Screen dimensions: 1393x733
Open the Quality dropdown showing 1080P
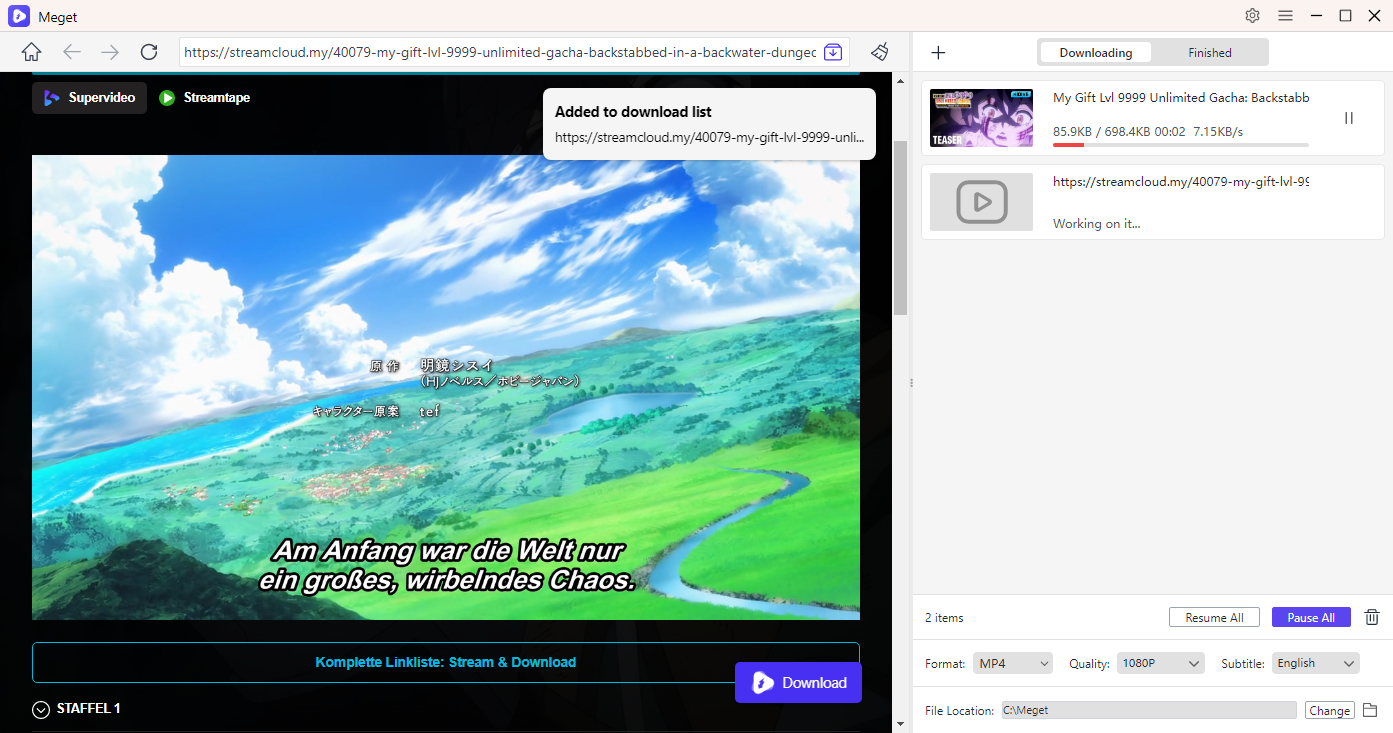(x=1160, y=663)
